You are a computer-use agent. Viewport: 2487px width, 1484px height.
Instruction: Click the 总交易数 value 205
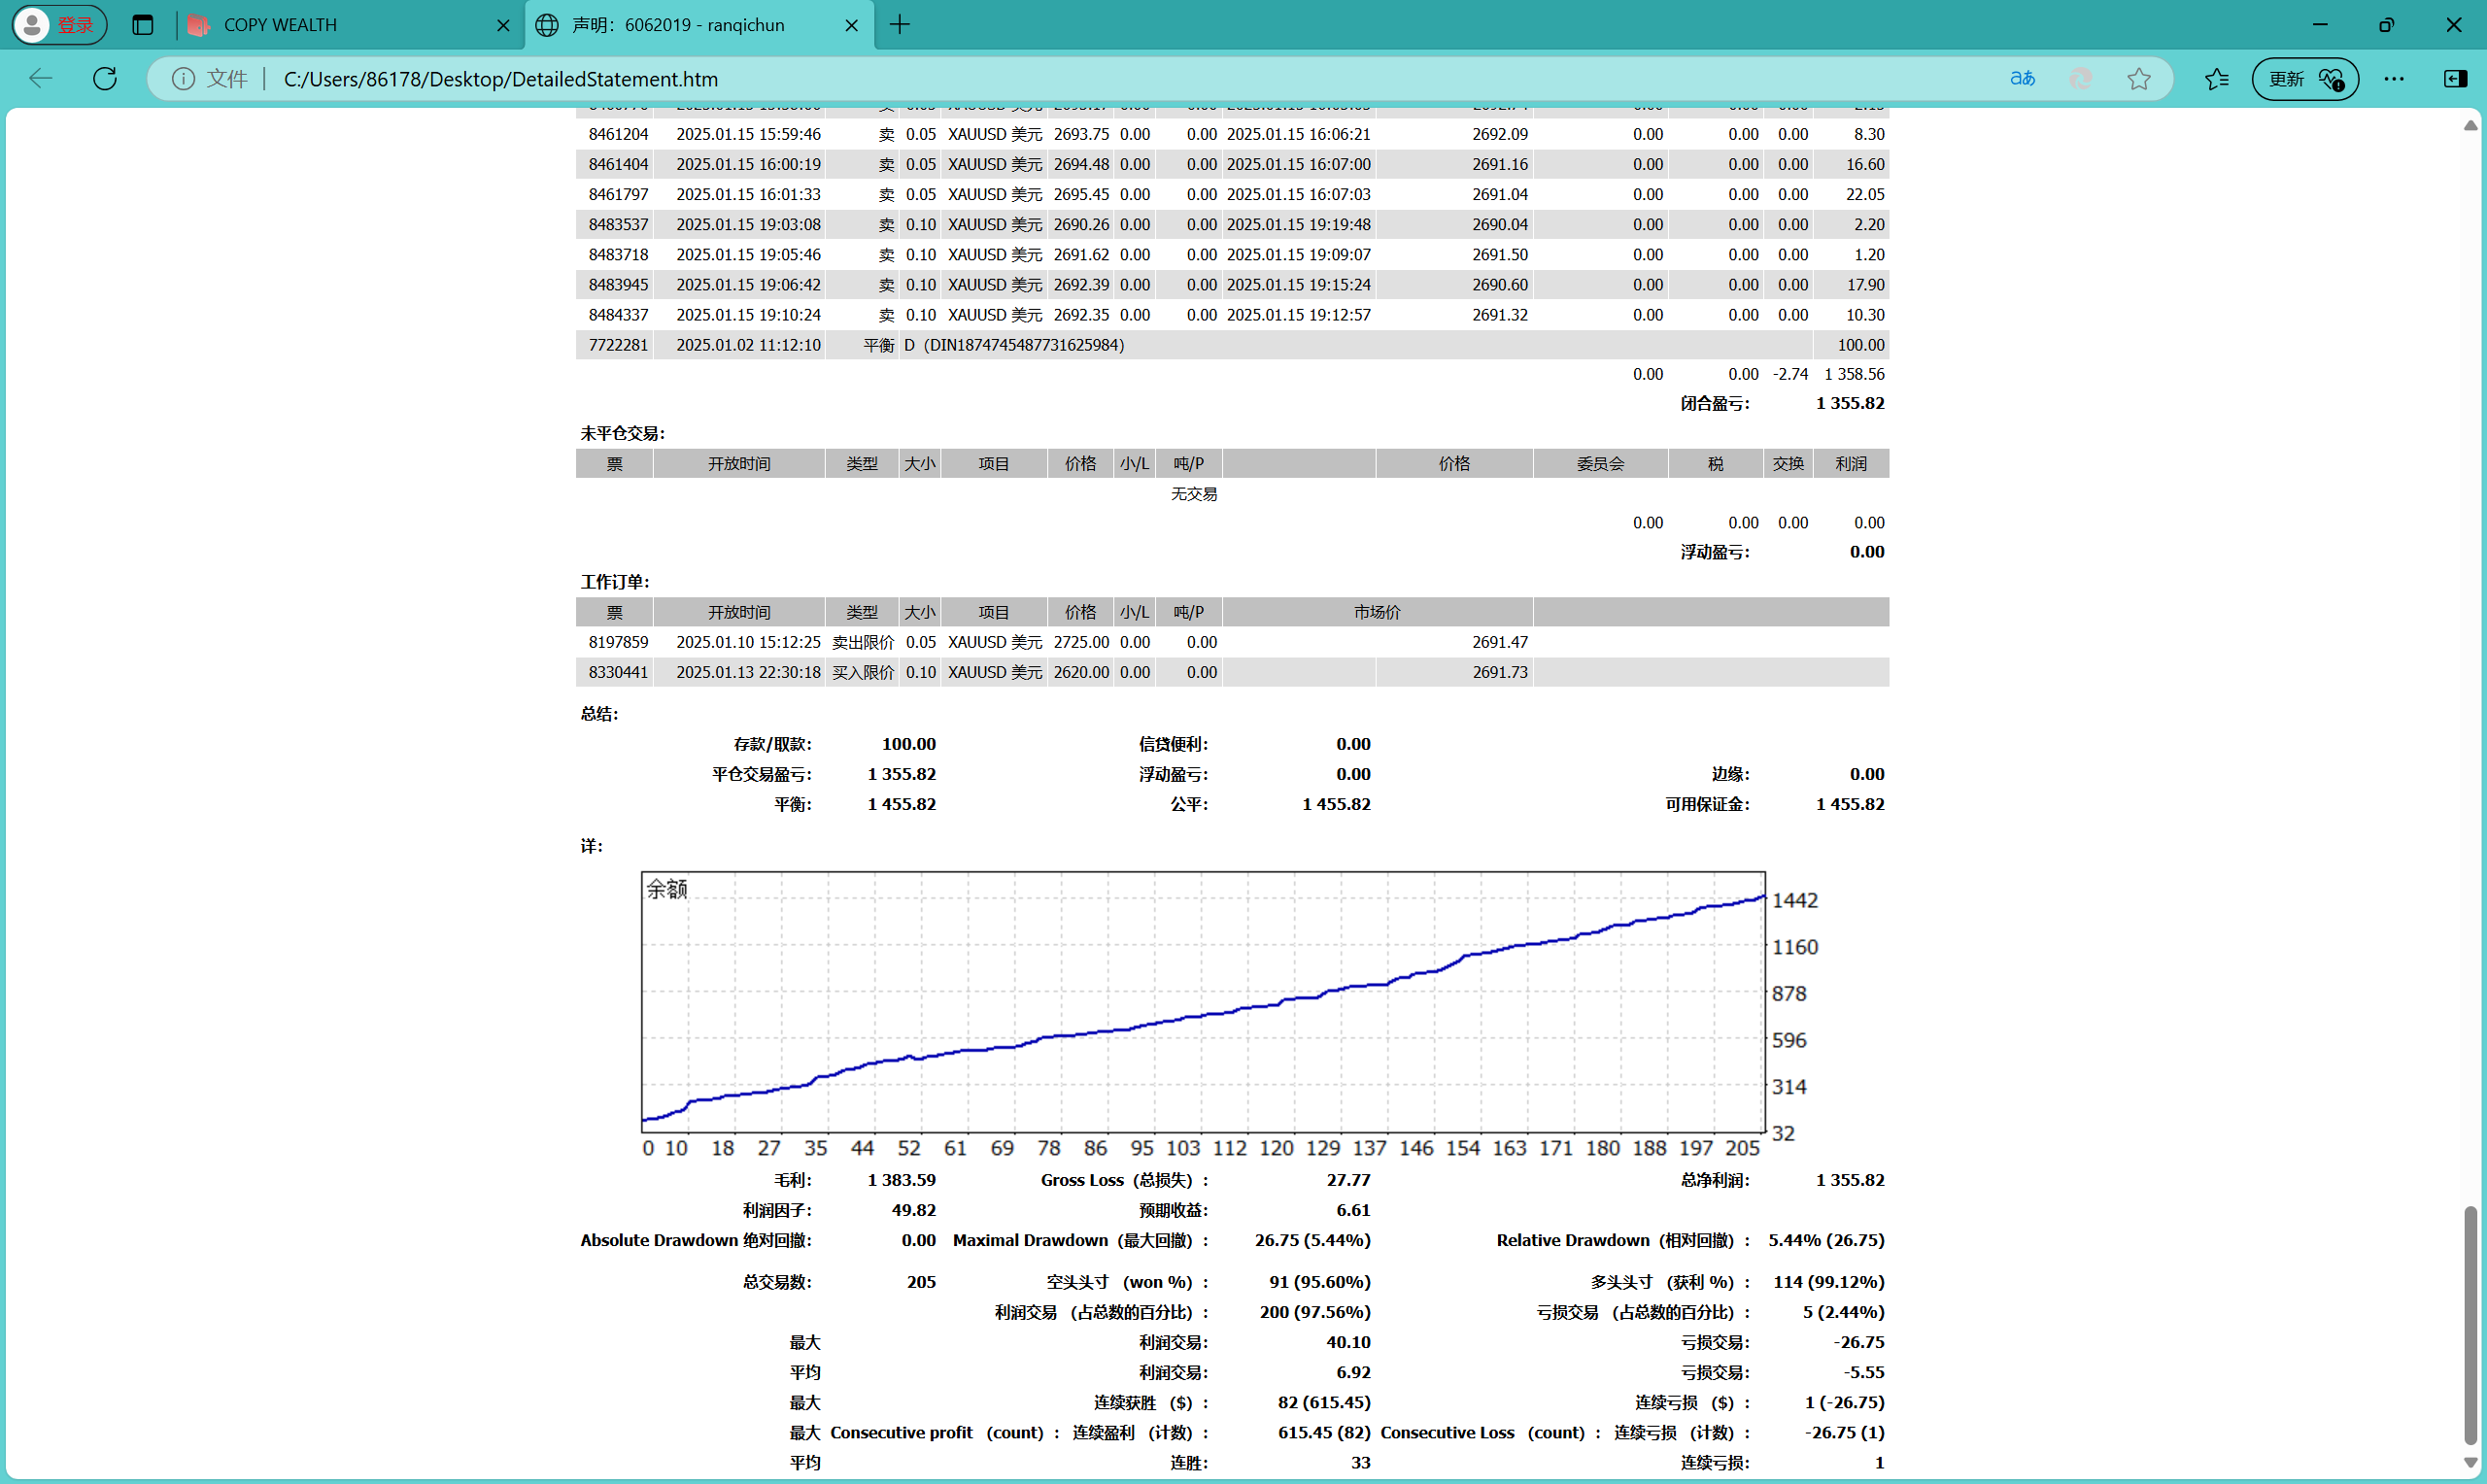(x=921, y=1282)
